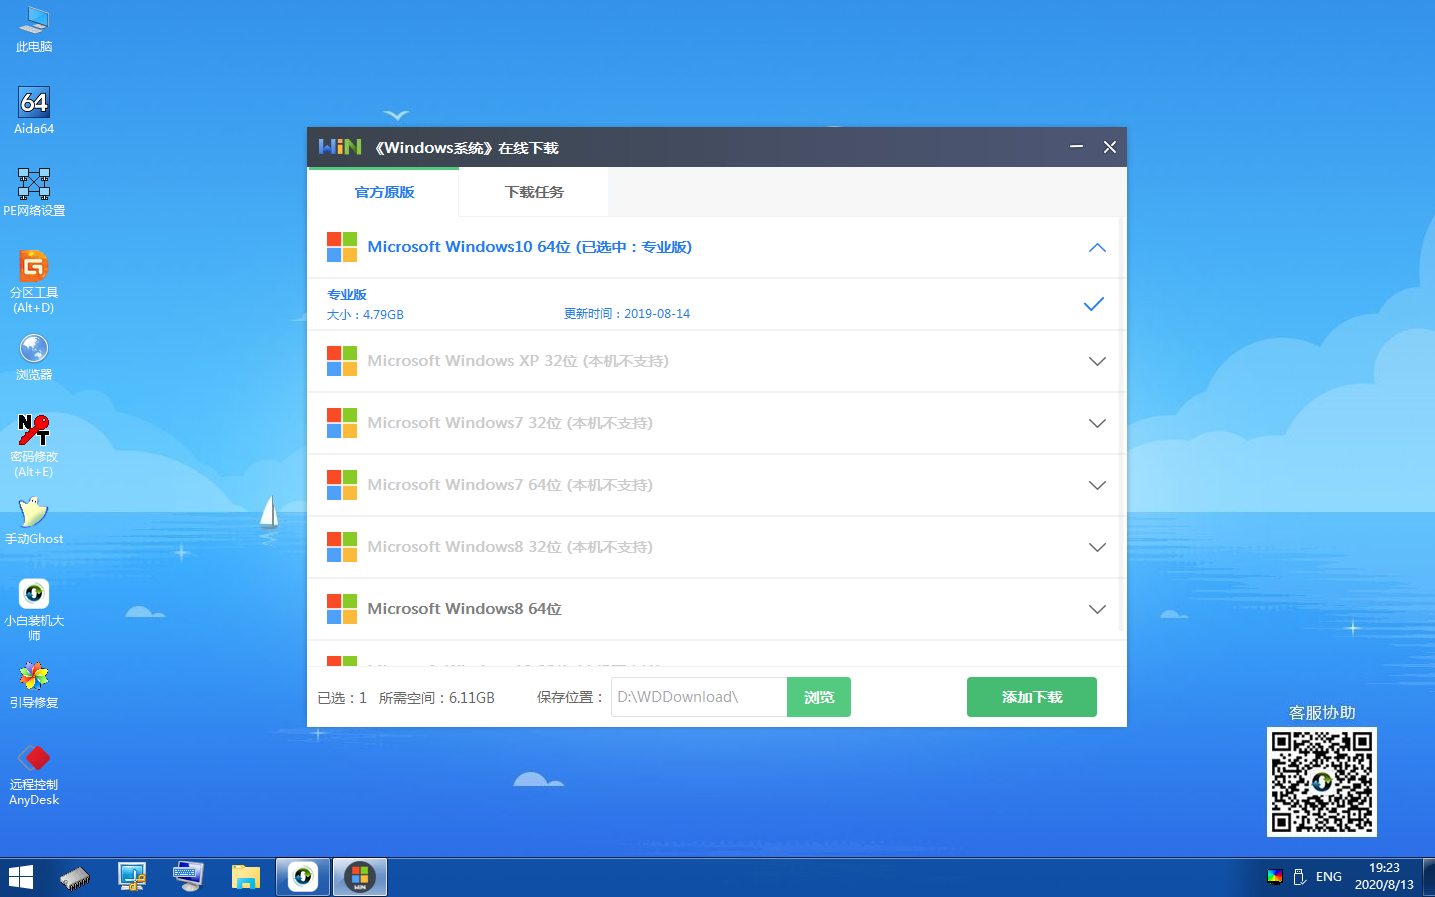Click the Windows8 32位 logo icon
Screen dimensions: 1435x897
[x=342, y=547]
